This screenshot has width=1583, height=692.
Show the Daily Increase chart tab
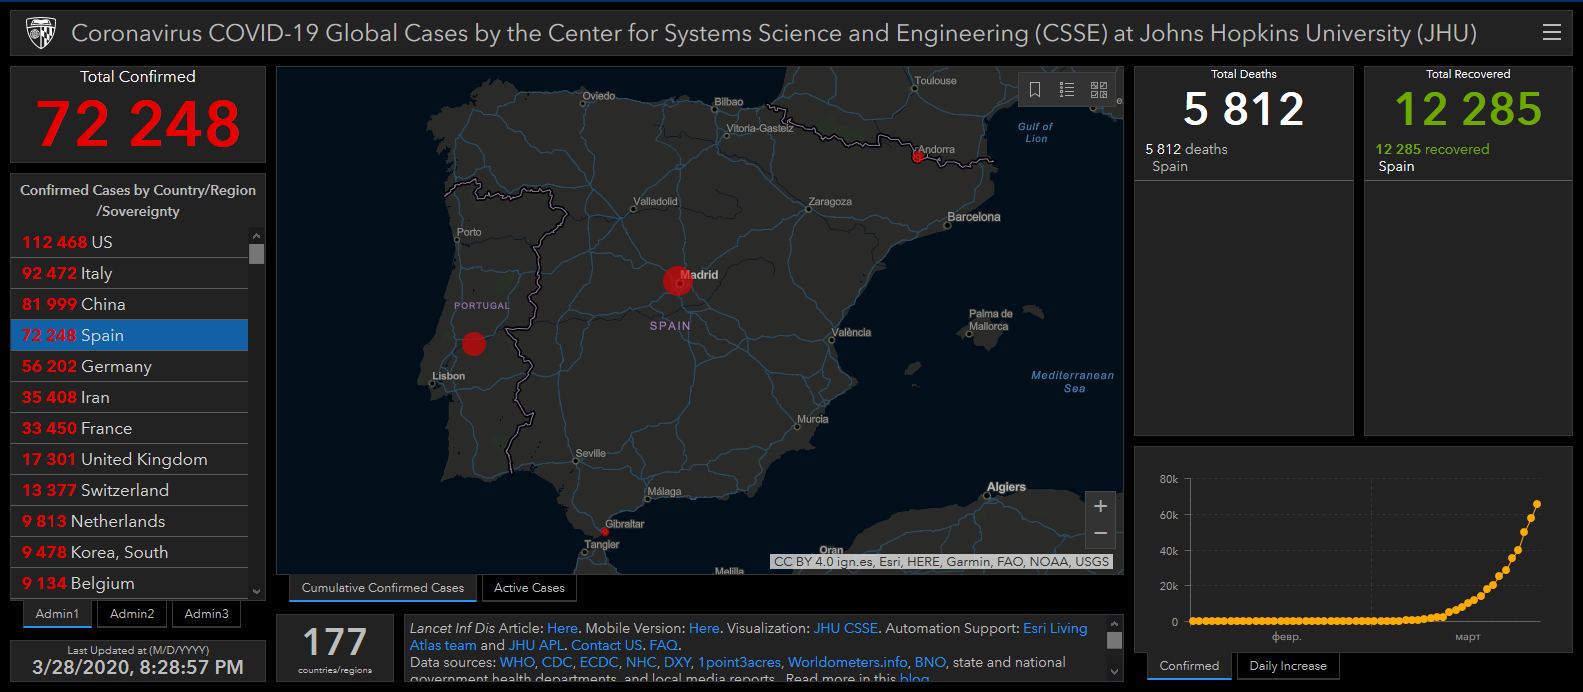click(x=1288, y=666)
